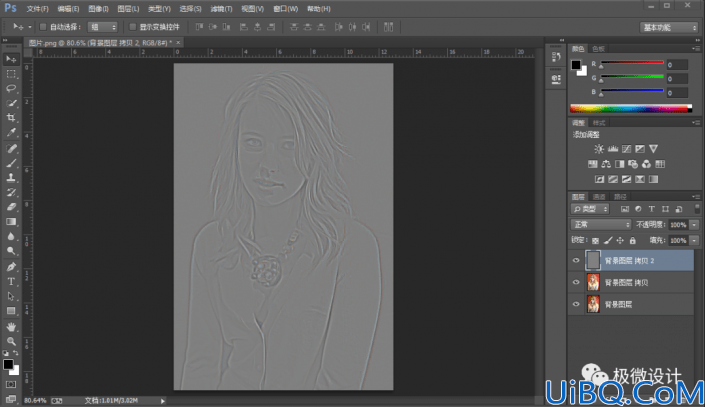Select the Spot Healing Brush tool
The width and height of the screenshot is (705, 407).
click(11, 148)
